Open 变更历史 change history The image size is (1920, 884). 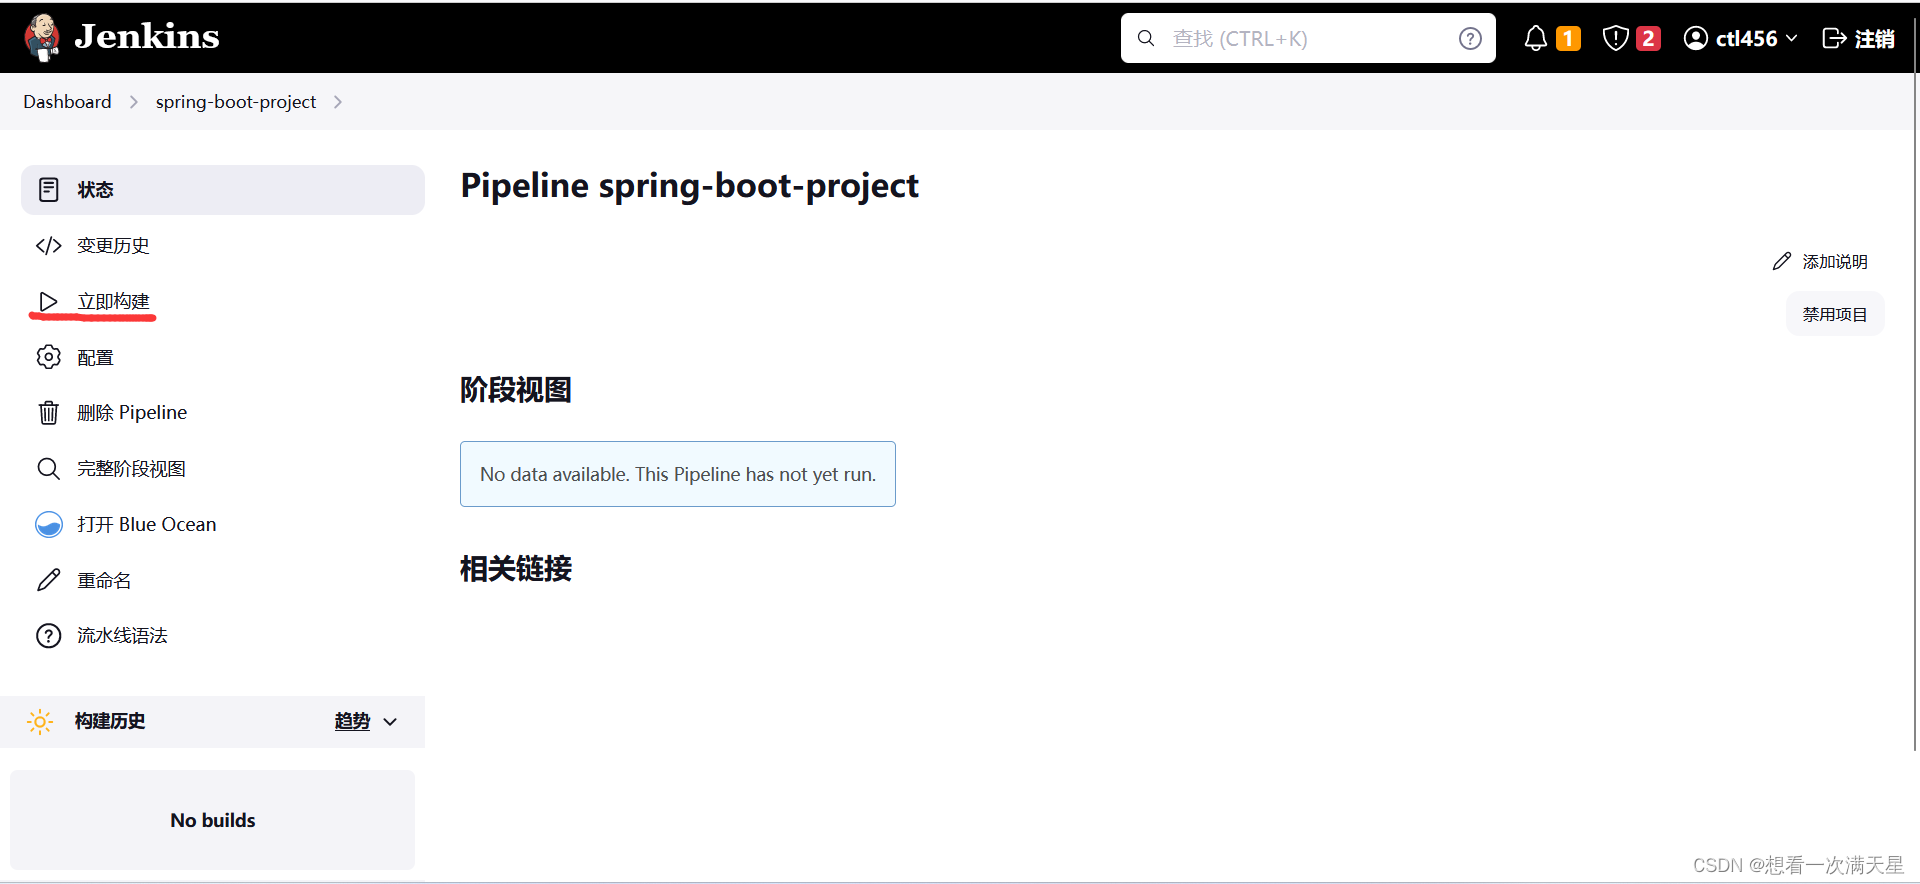pos(113,246)
